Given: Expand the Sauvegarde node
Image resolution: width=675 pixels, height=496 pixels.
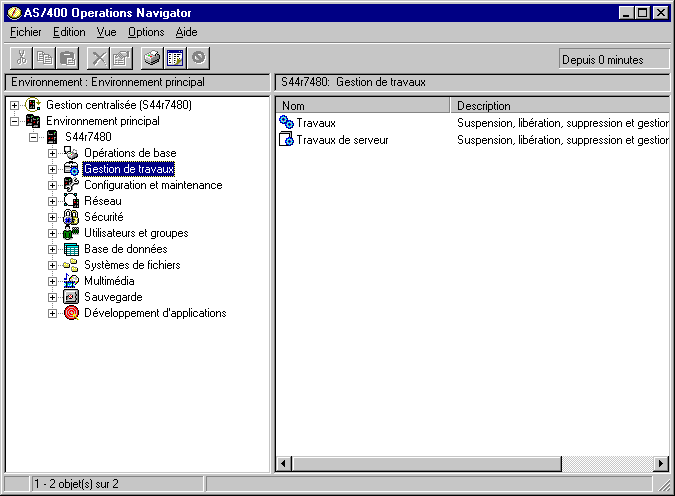Looking at the screenshot, I should pos(52,298).
